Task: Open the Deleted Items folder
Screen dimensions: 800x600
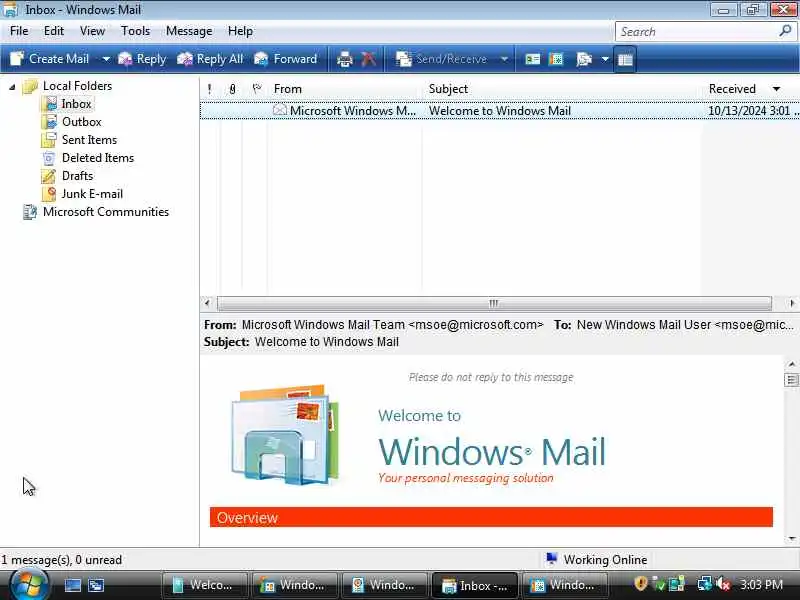Action: point(98,158)
